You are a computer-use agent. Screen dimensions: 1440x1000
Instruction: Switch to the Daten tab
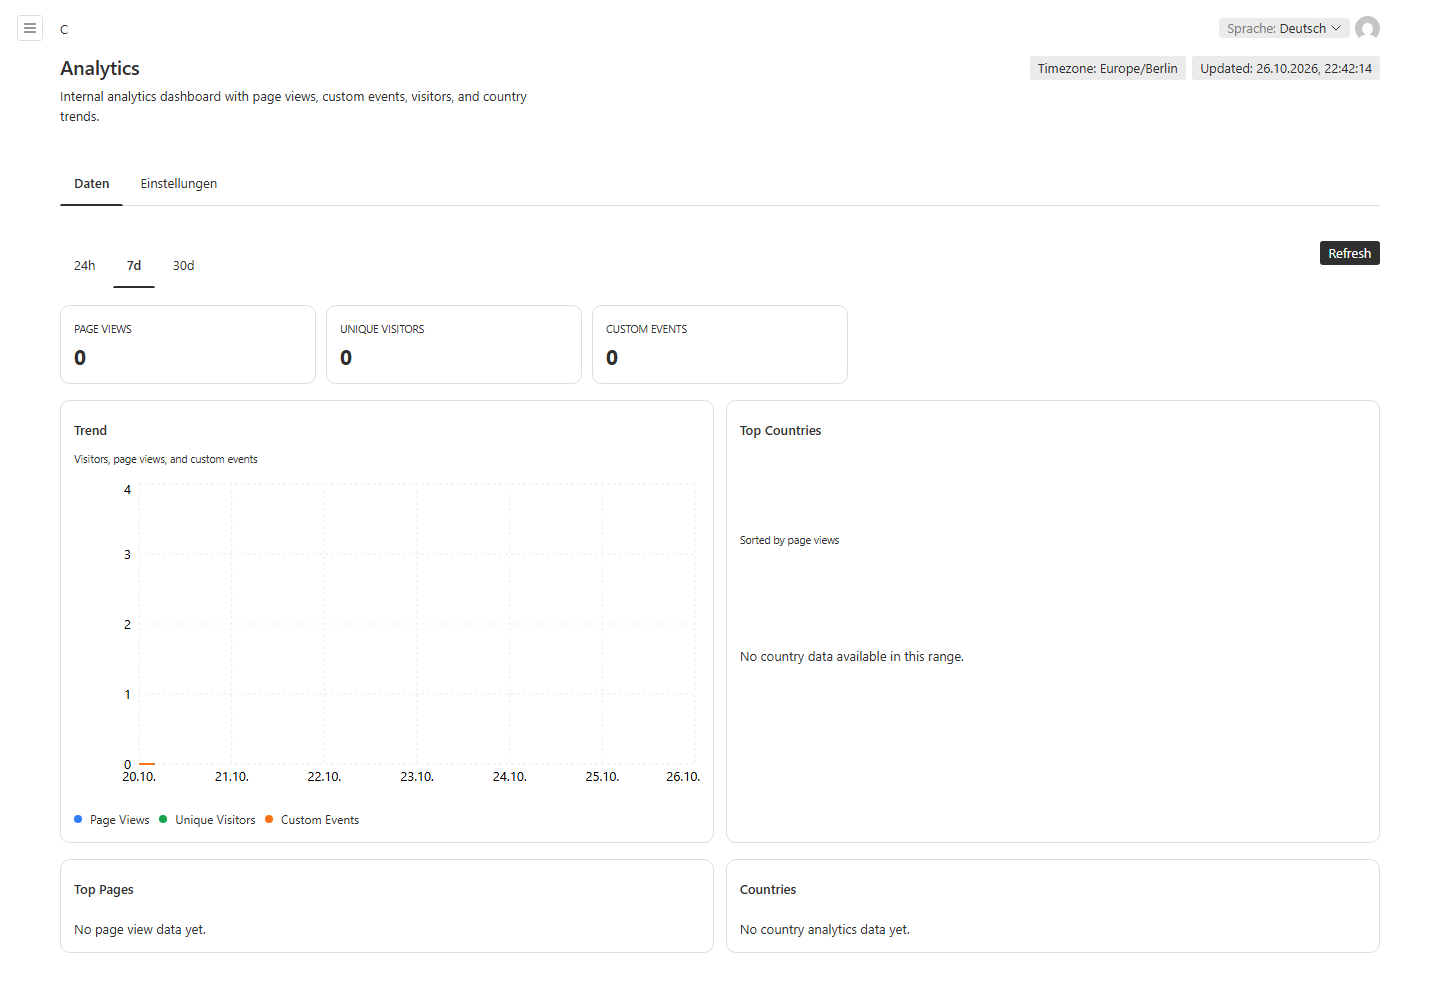click(x=92, y=184)
